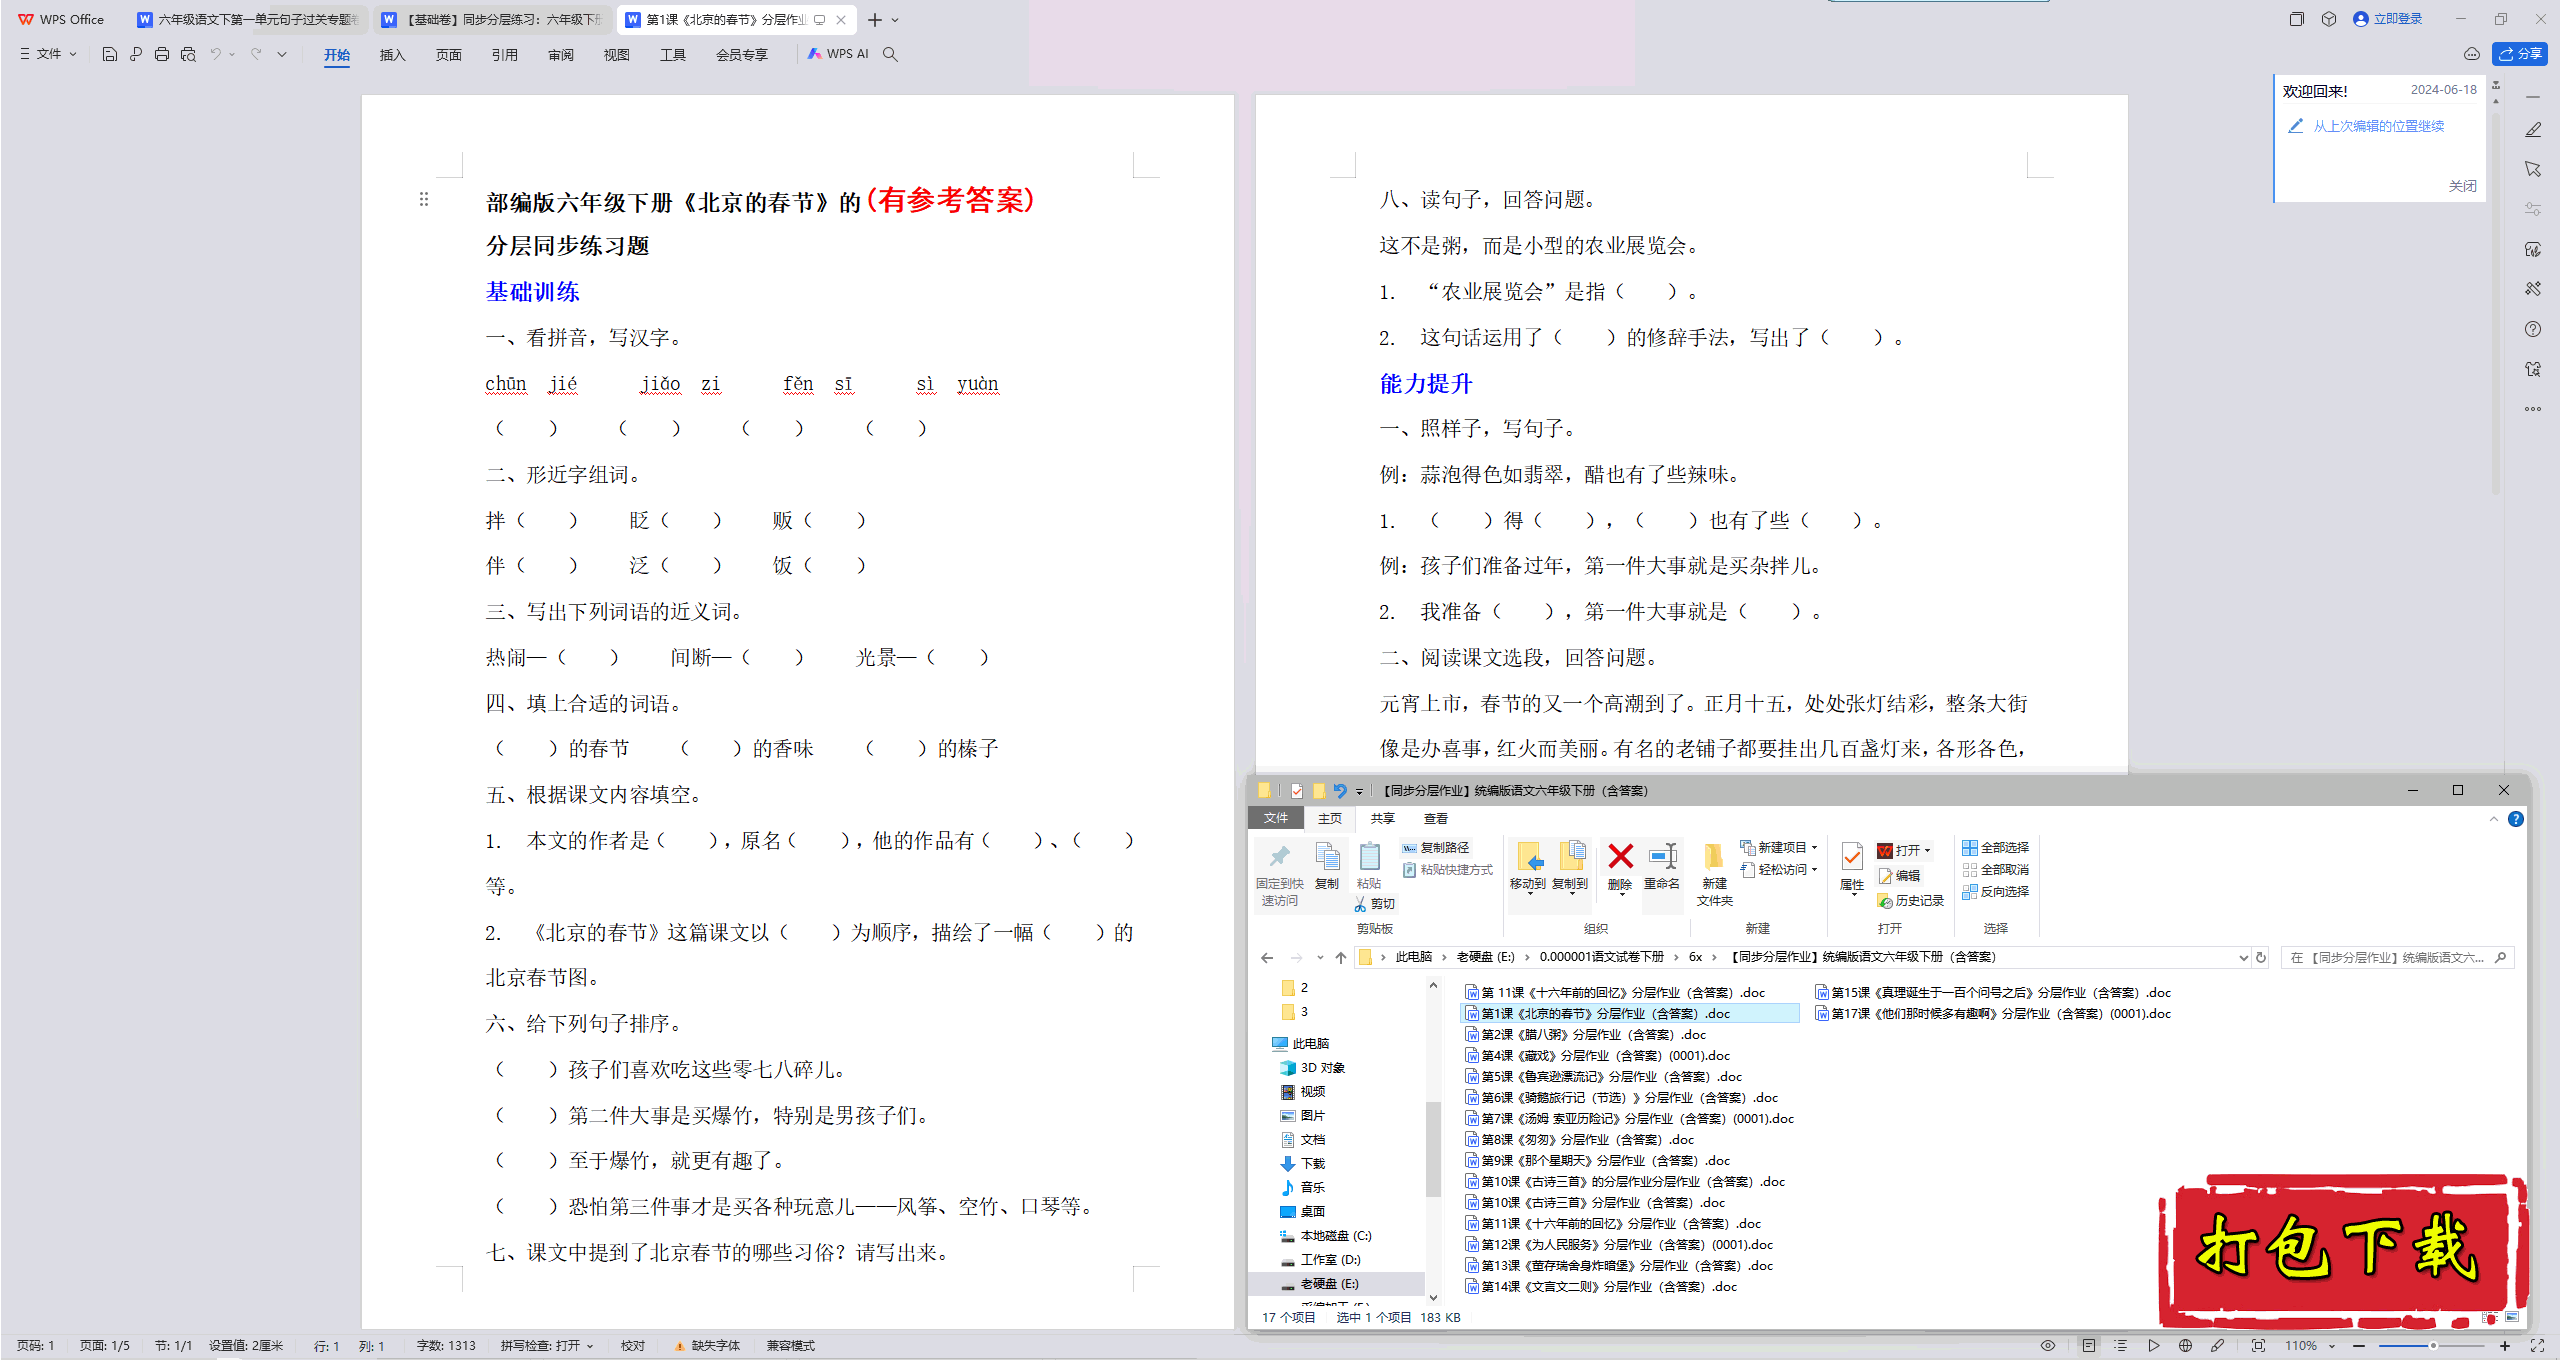Click 关闭 in welcome back popup
Viewport: 2560px width, 1360px height.
point(2462,186)
